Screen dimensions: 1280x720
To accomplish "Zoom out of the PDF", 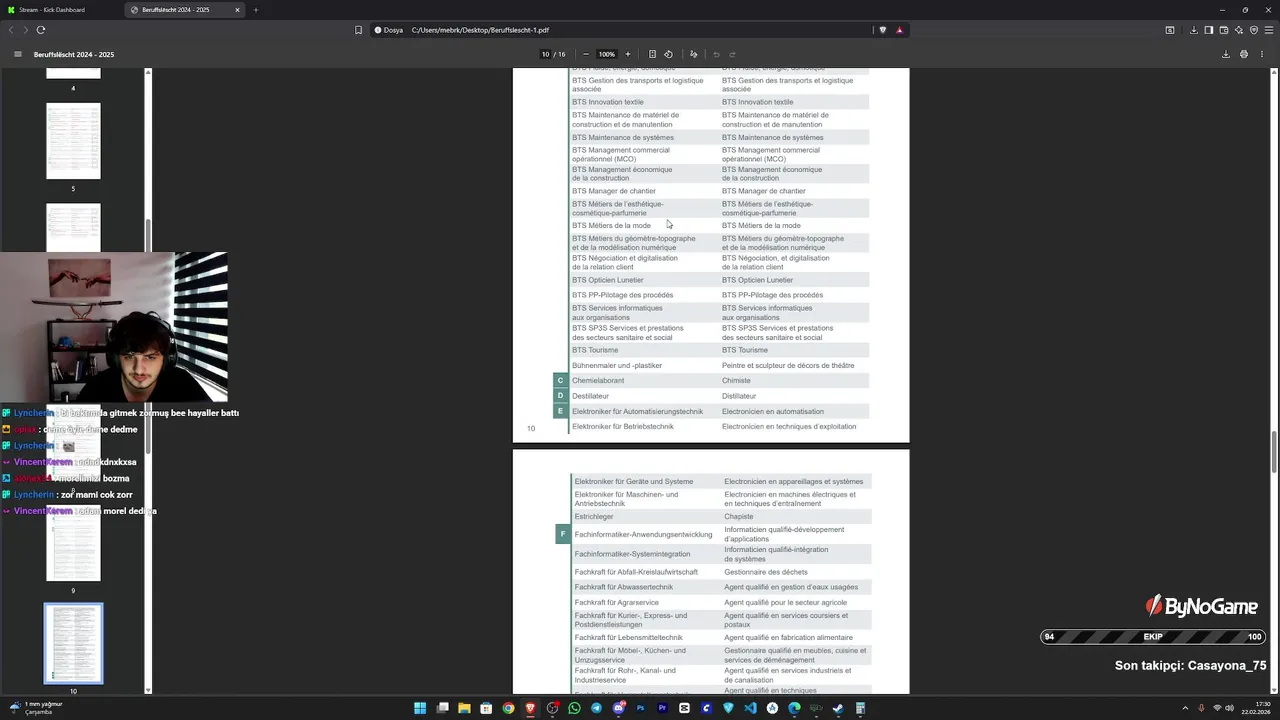I will (586, 54).
